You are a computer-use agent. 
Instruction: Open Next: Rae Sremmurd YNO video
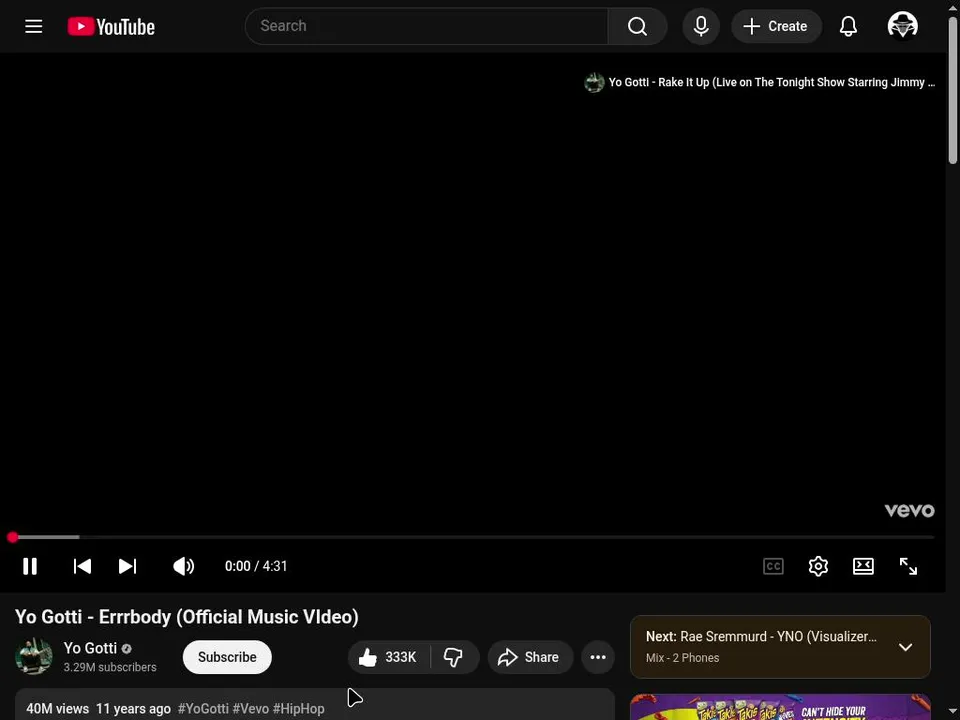click(761, 637)
